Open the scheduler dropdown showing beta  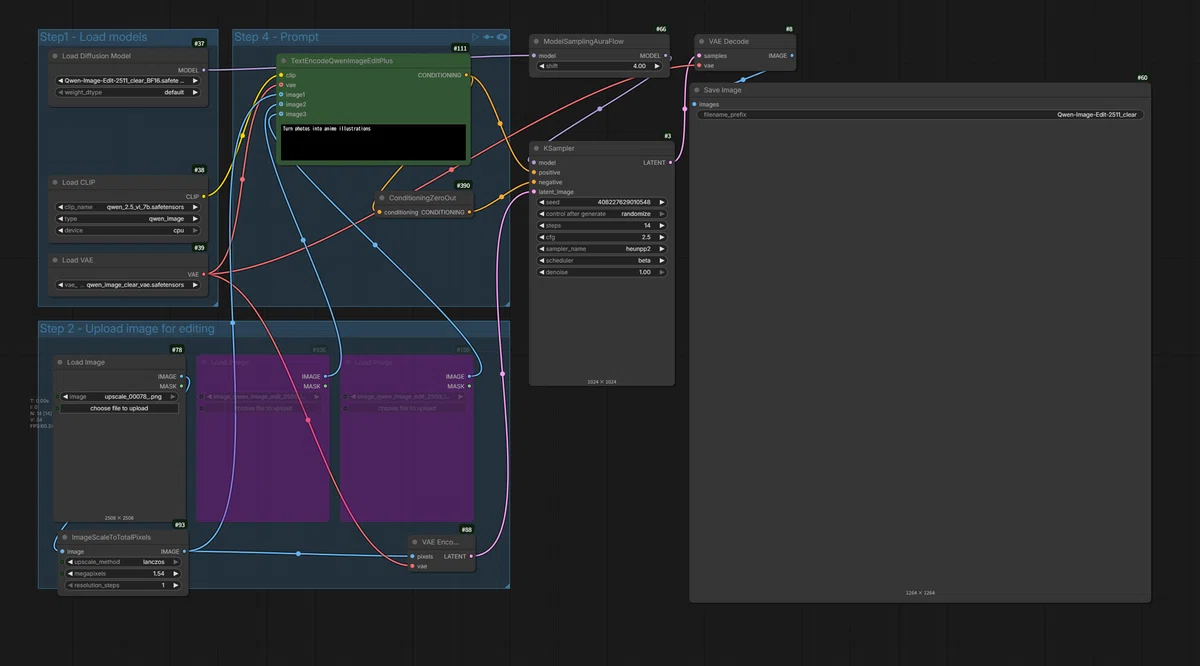[x=602, y=260]
